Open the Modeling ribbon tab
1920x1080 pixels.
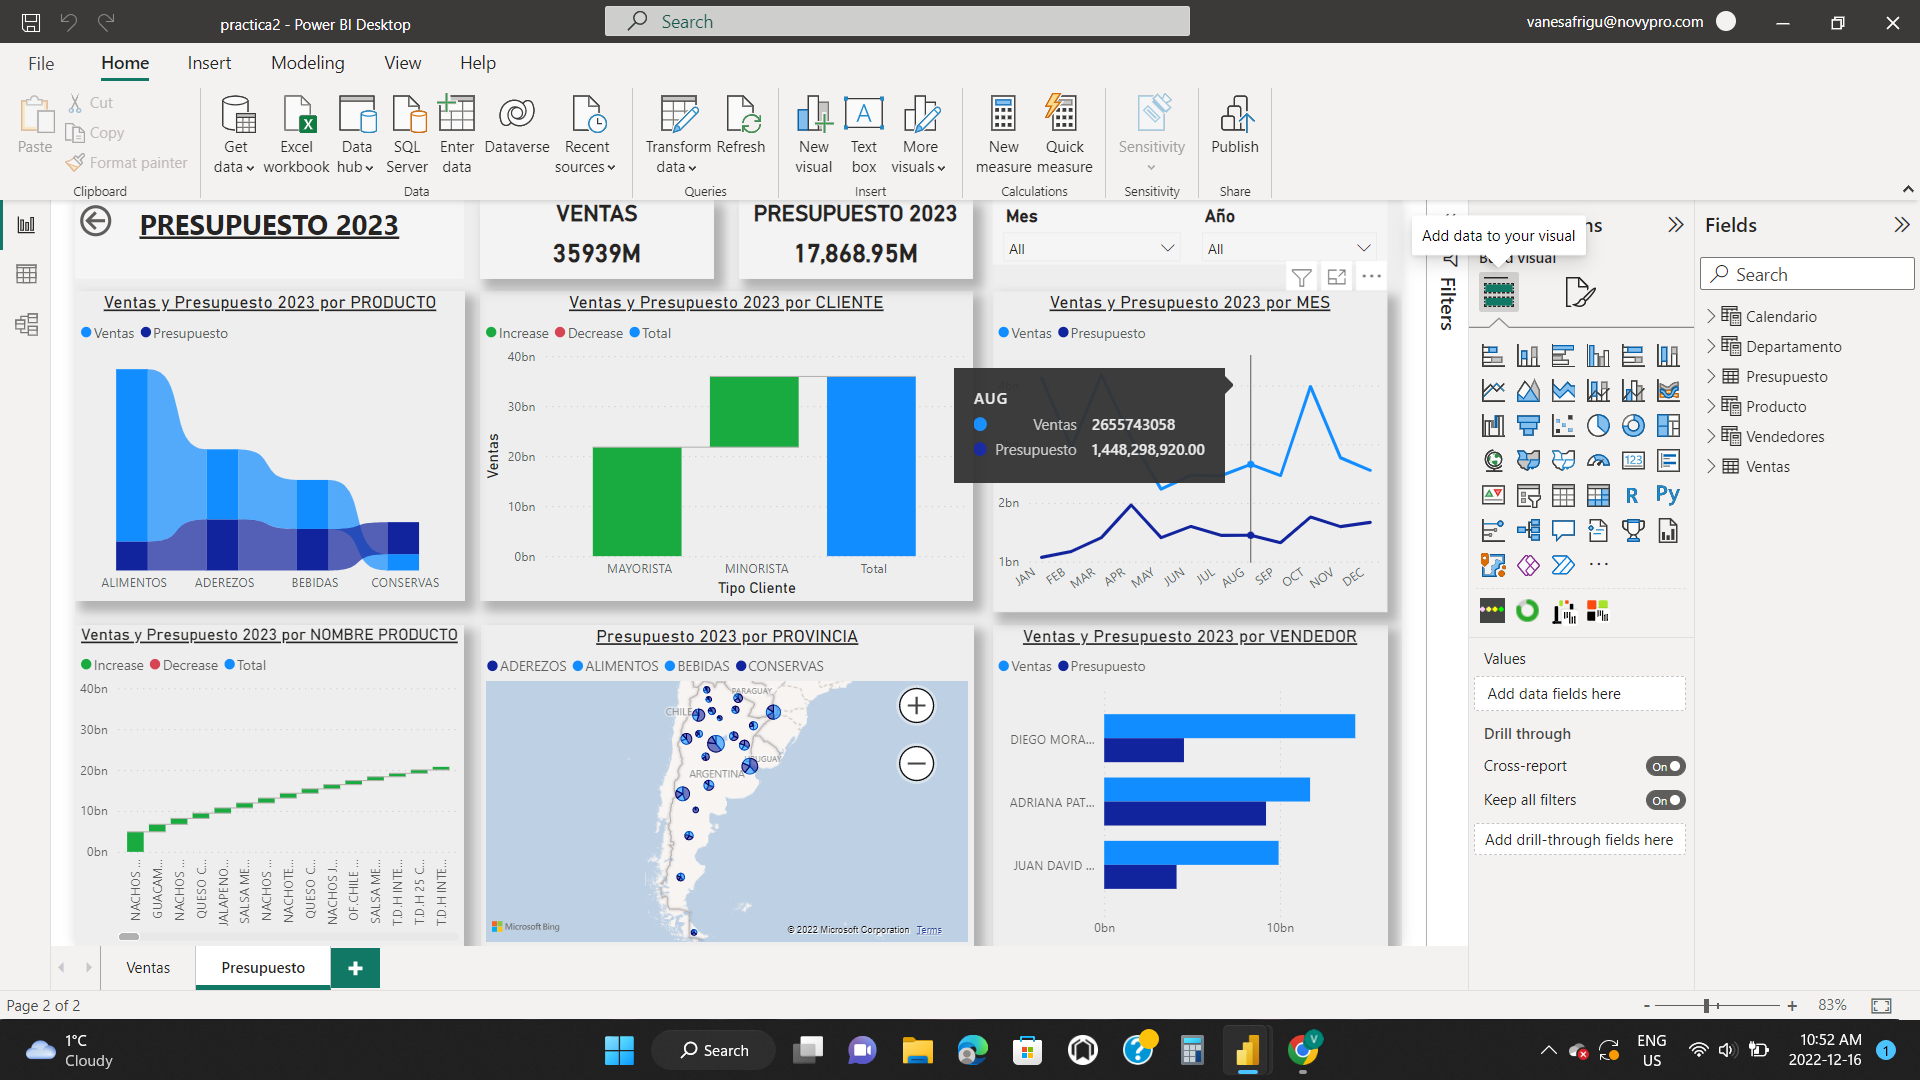[307, 63]
